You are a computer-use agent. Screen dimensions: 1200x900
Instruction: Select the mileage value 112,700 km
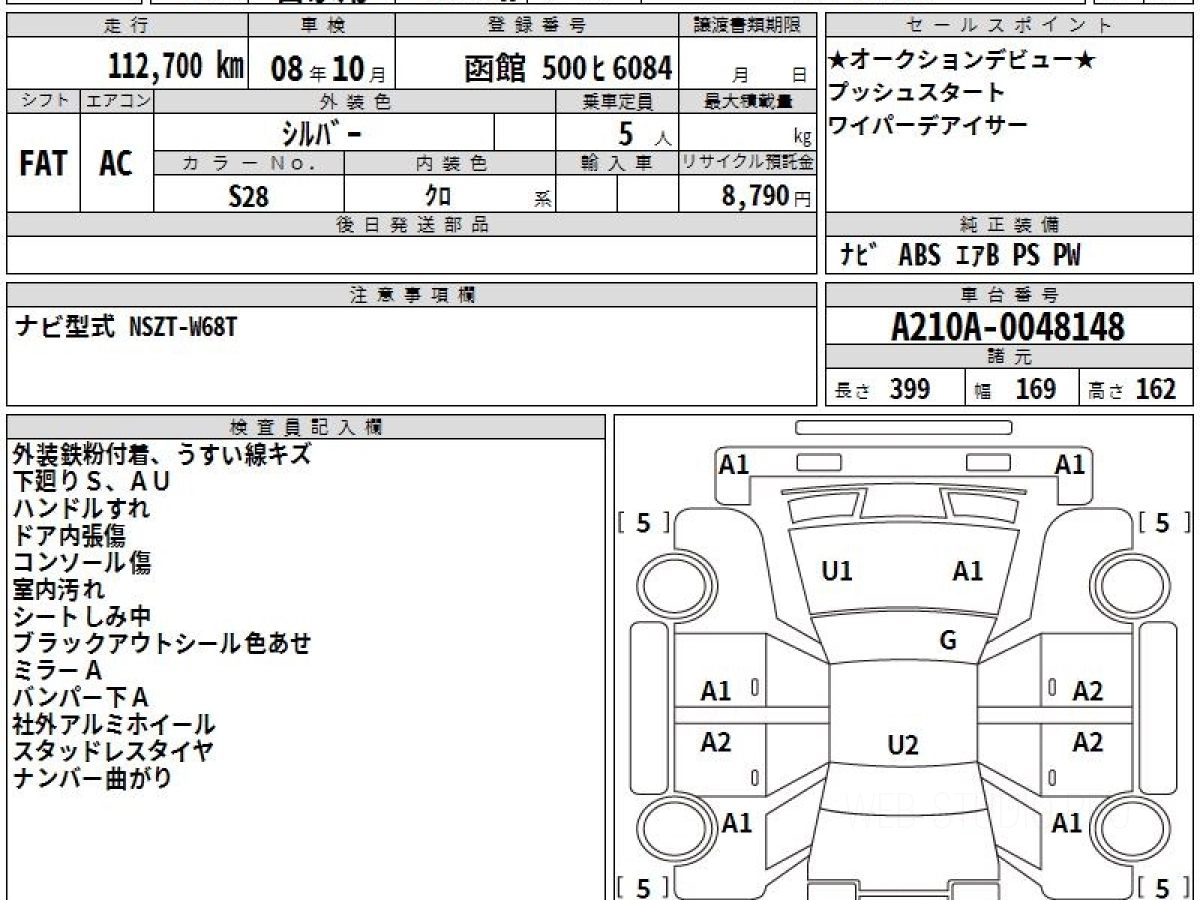175,67
